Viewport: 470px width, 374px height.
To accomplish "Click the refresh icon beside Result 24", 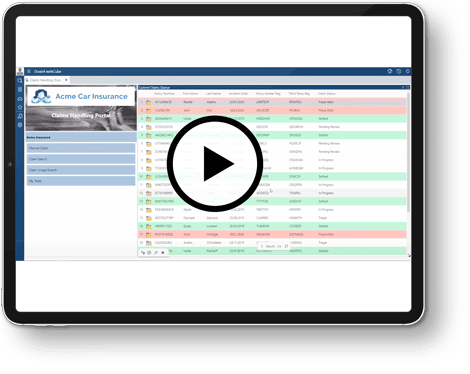I will tap(286, 246).
